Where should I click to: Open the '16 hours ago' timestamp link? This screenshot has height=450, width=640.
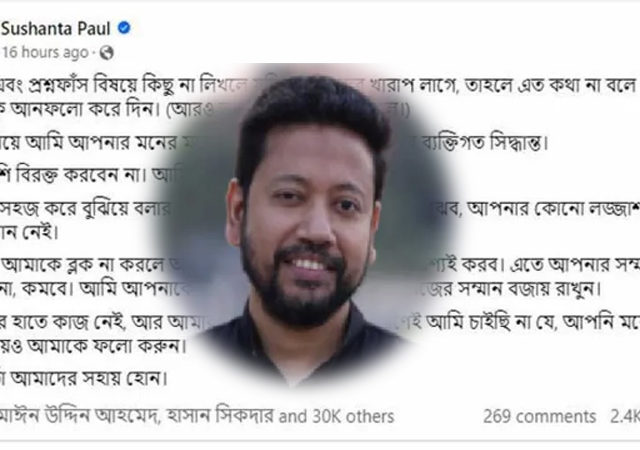tap(45, 53)
